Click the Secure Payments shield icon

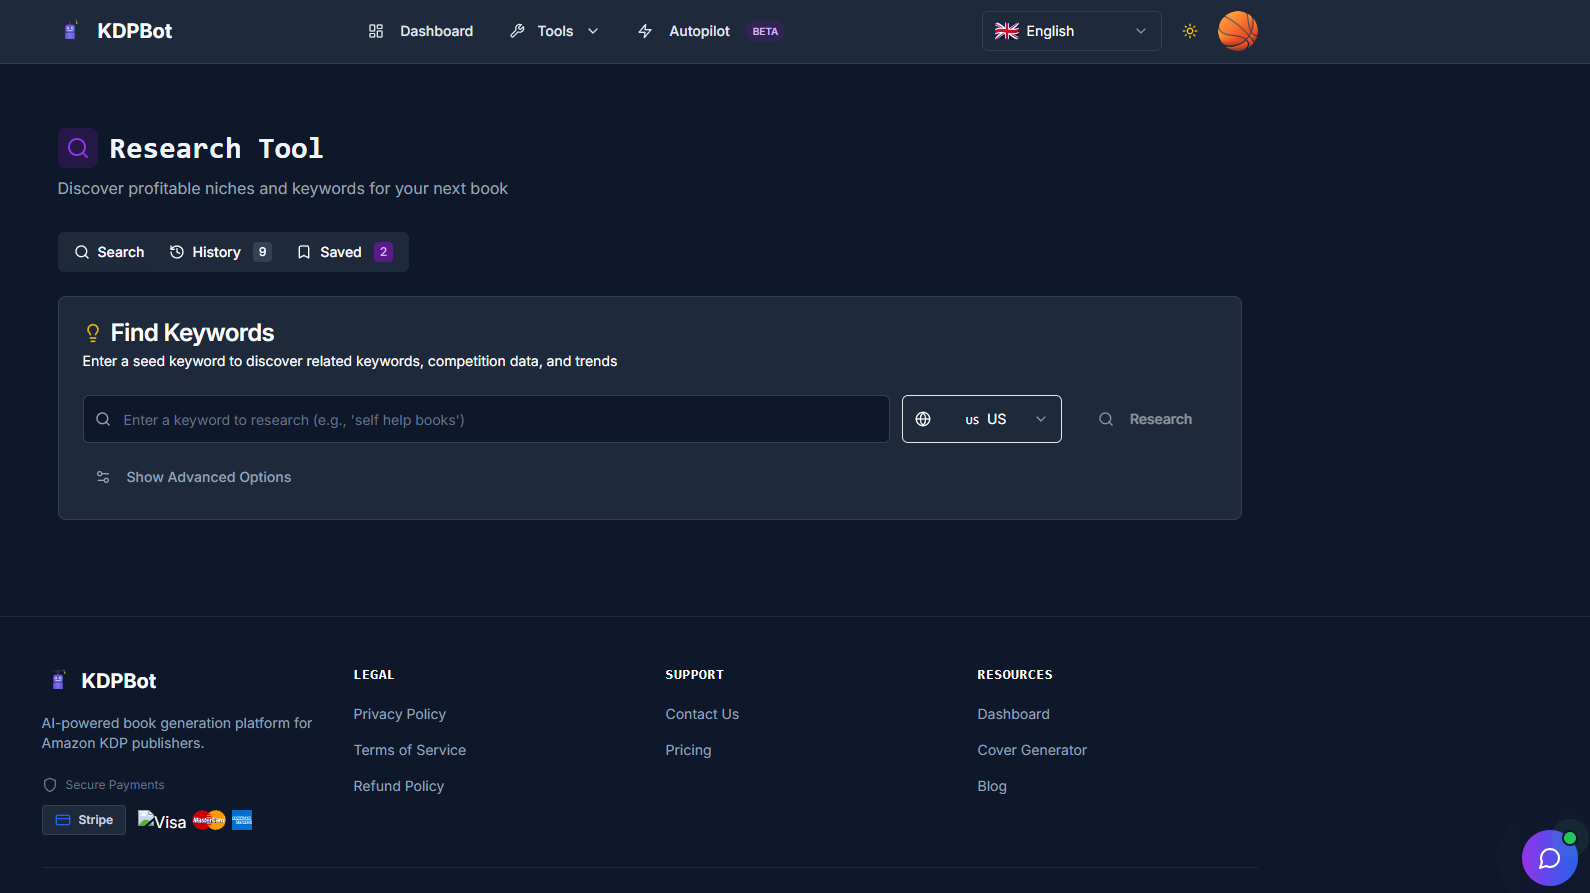click(x=50, y=785)
